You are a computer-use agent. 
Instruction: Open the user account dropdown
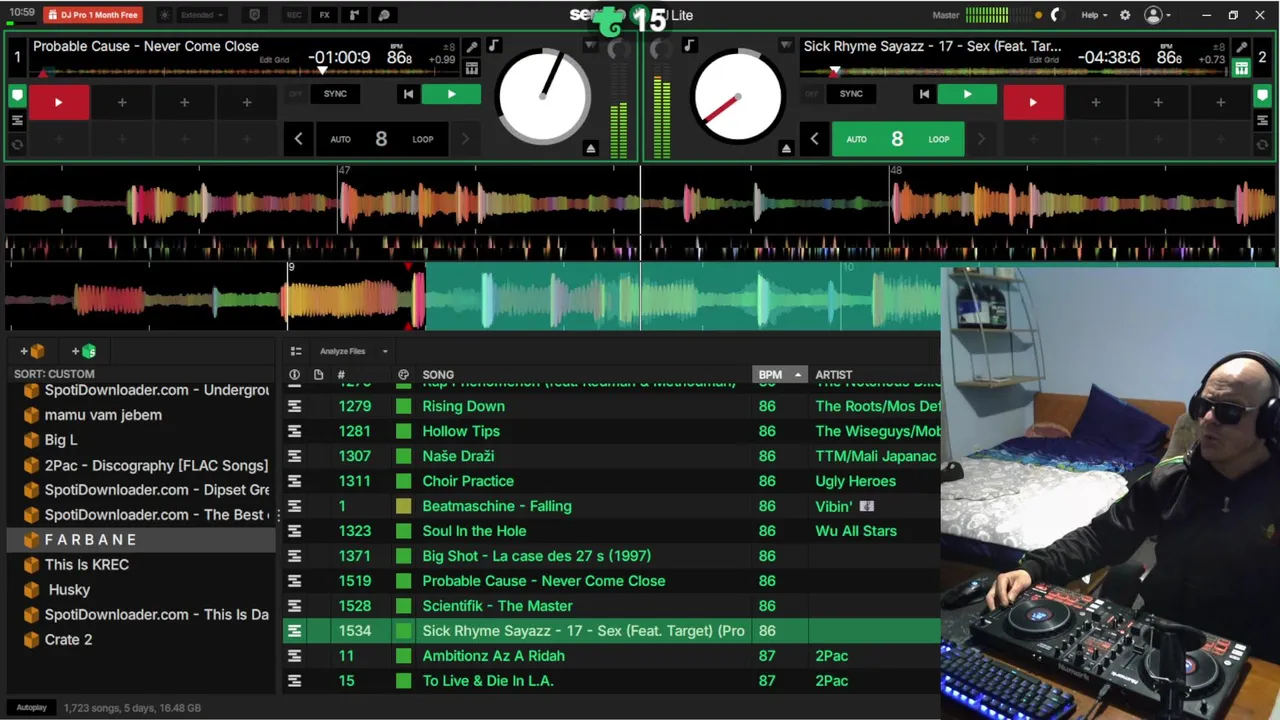click(1158, 15)
